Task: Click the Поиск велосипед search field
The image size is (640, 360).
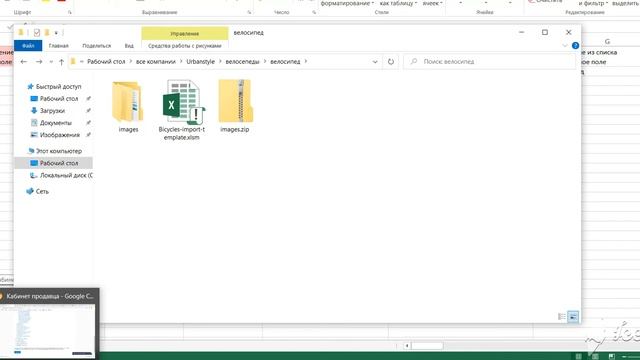Action: pyautogui.click(x=490, y=62)
